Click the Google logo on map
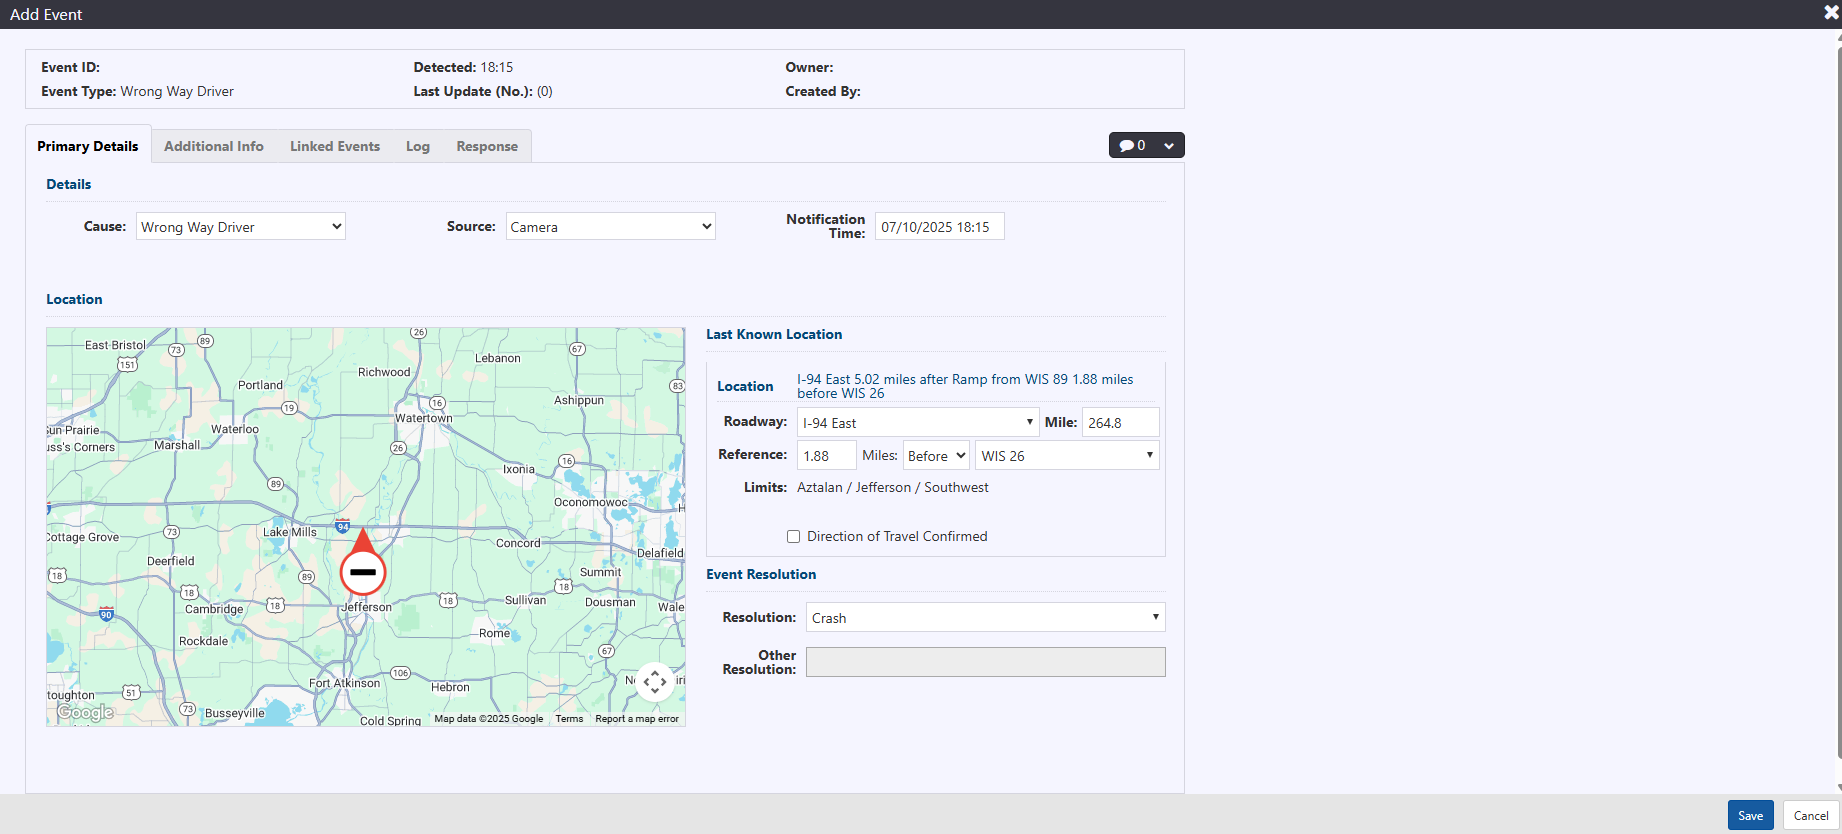The width and height of the screenshot is (1842, 834). coord(85,712)
